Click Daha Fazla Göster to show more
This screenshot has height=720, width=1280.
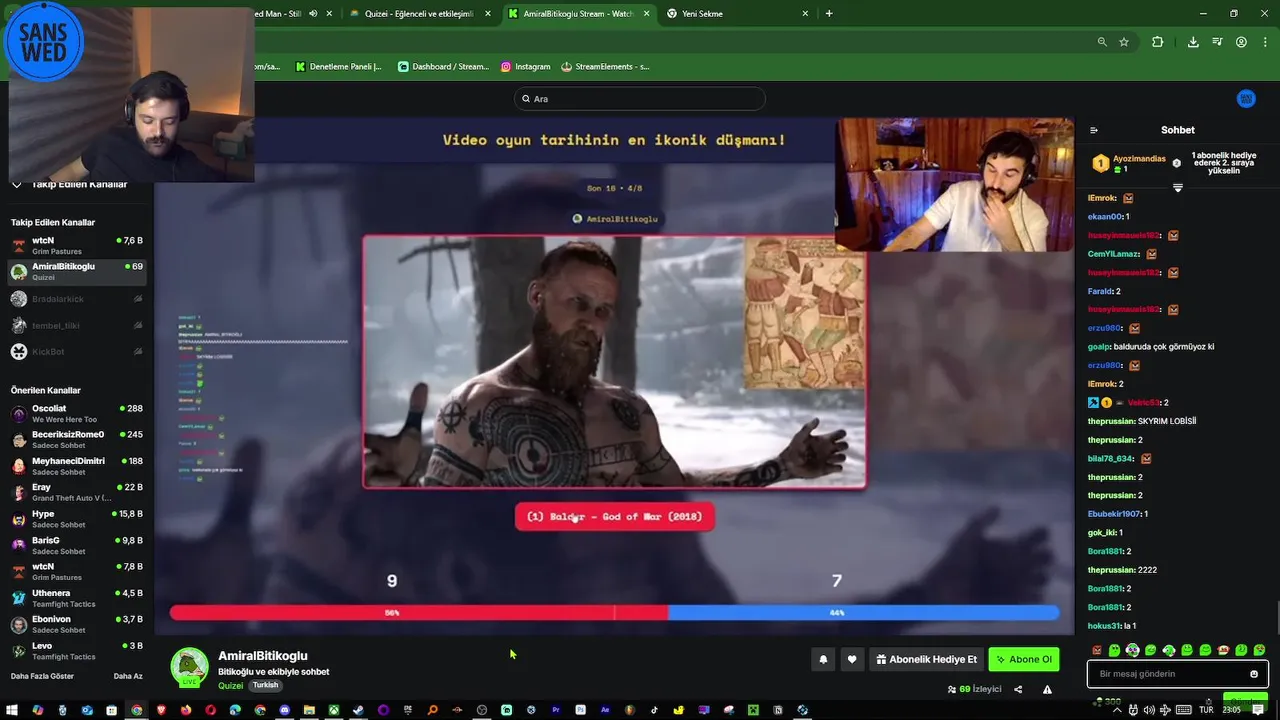[x=42, y=676]
